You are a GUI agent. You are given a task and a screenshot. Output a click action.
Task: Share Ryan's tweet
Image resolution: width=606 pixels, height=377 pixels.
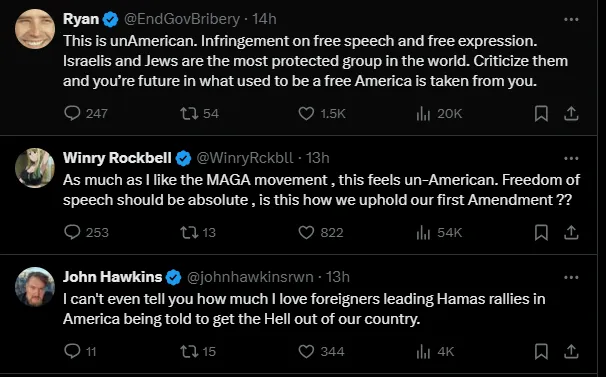tap(571, 114)
